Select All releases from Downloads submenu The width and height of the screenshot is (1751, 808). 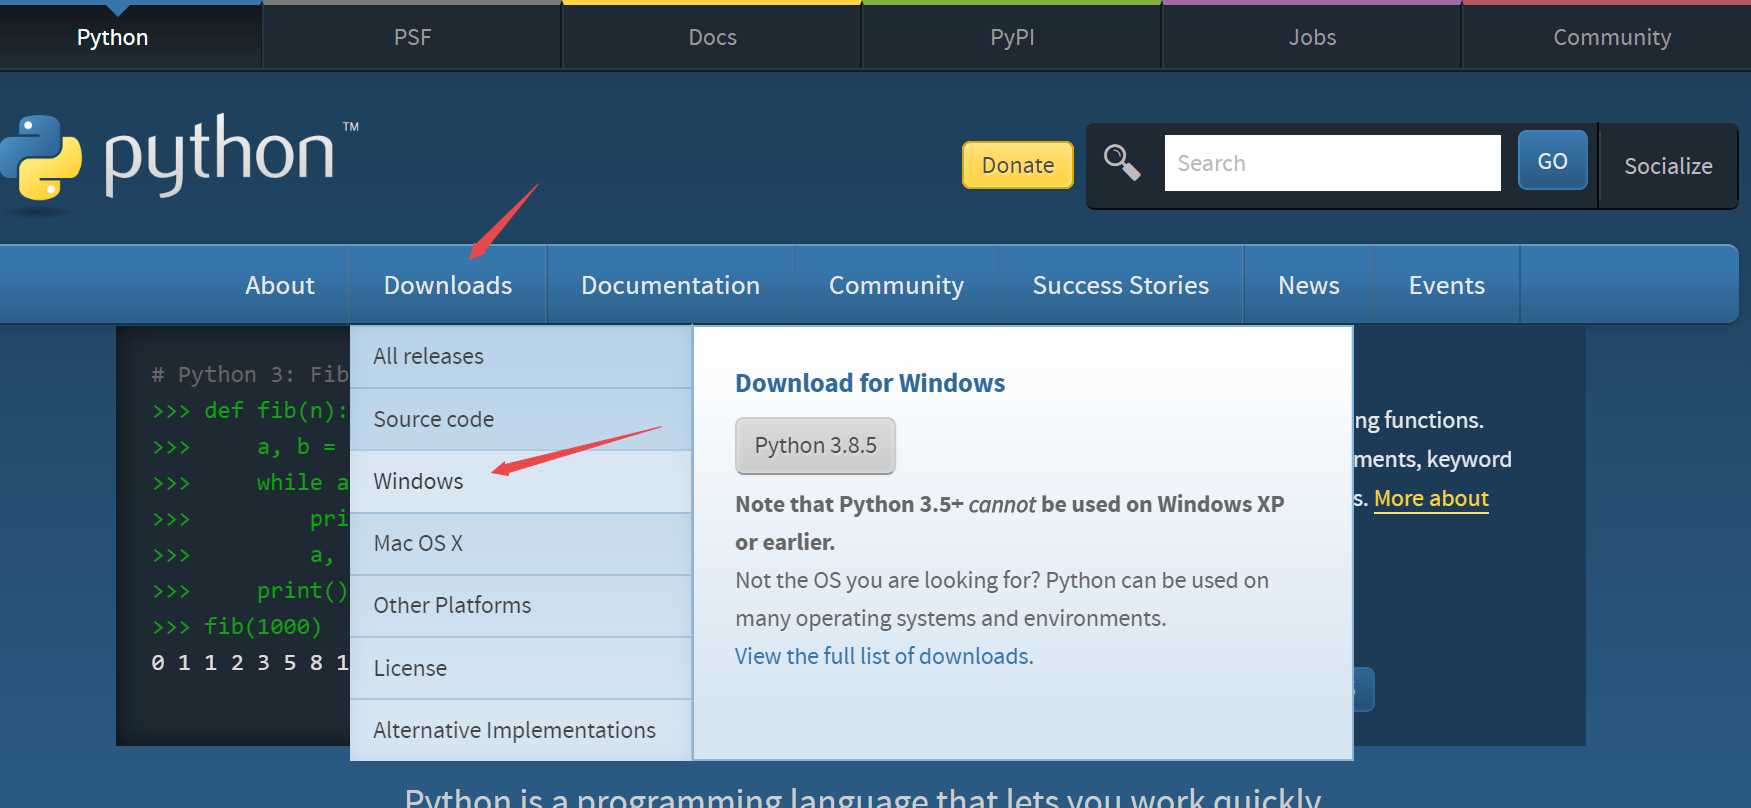521,356
